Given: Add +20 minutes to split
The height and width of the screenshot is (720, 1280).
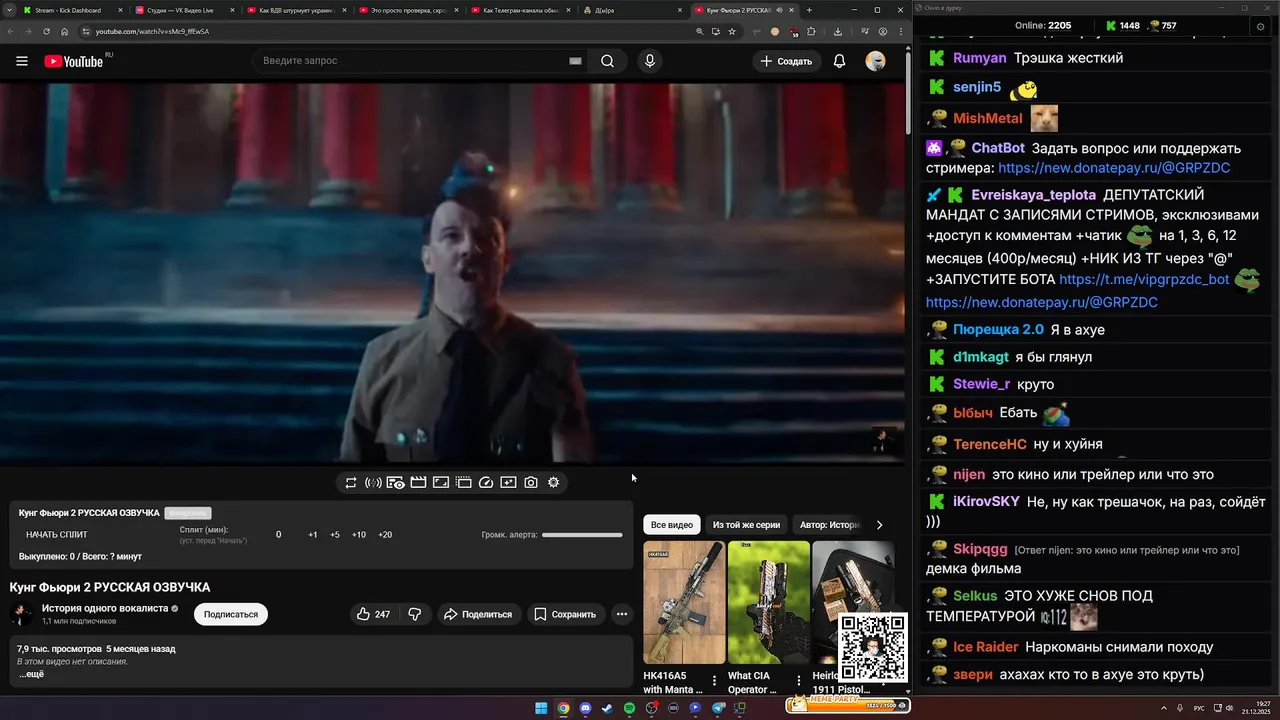Looking at the screenshot, I should pyautogui.click(x=385, y=535).
